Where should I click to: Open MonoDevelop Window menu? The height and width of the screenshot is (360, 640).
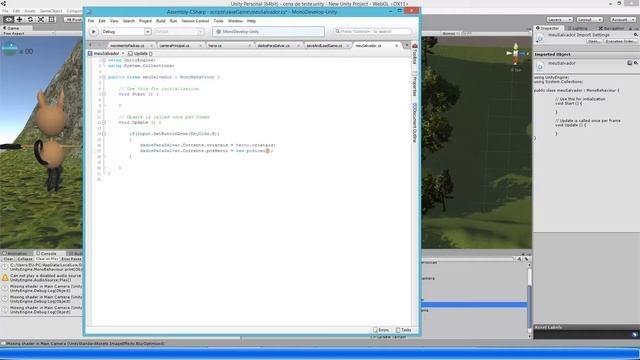(235, 21)
